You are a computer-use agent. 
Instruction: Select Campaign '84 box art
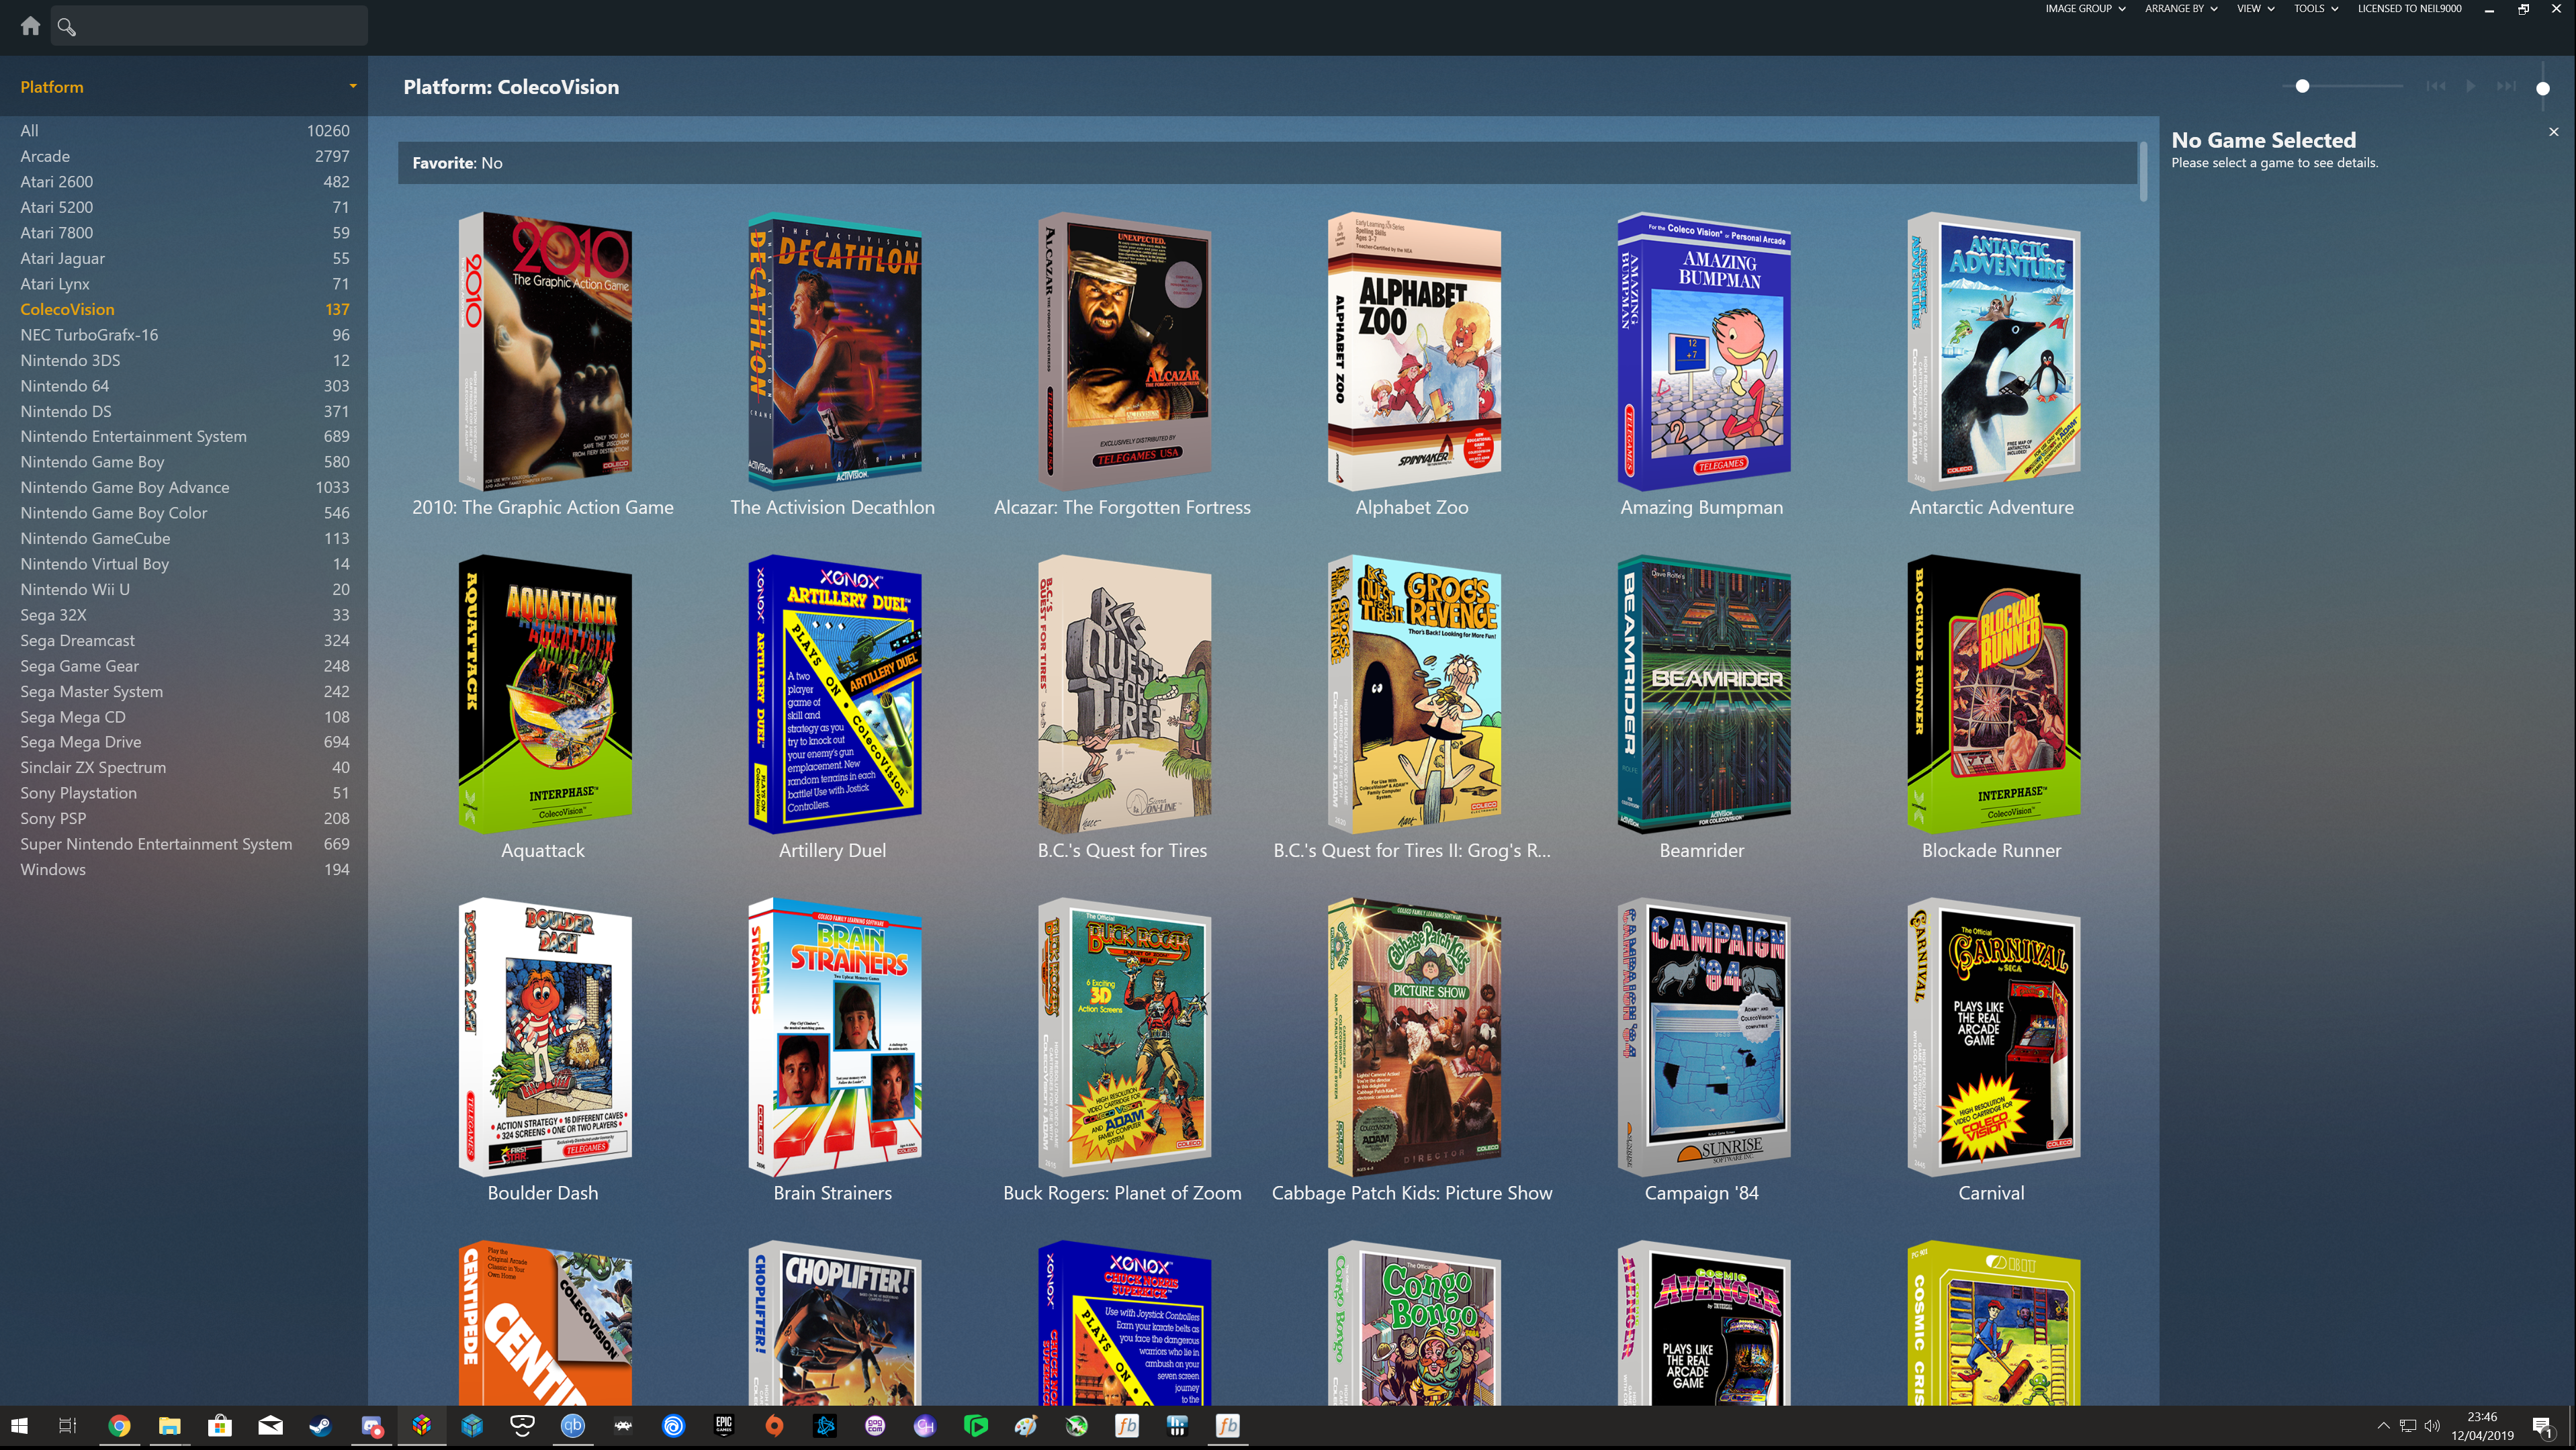(x=1703, y=1037)
